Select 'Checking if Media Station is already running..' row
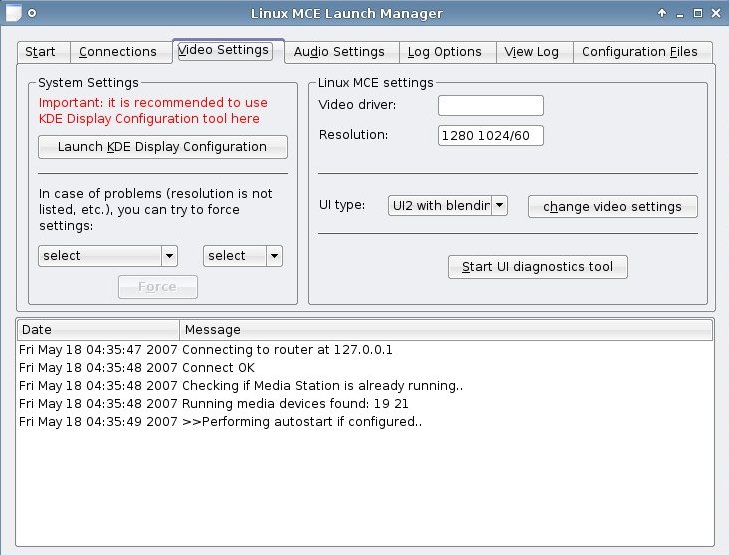Viewport: 729px width, 555px height. [x=365, y=386]
